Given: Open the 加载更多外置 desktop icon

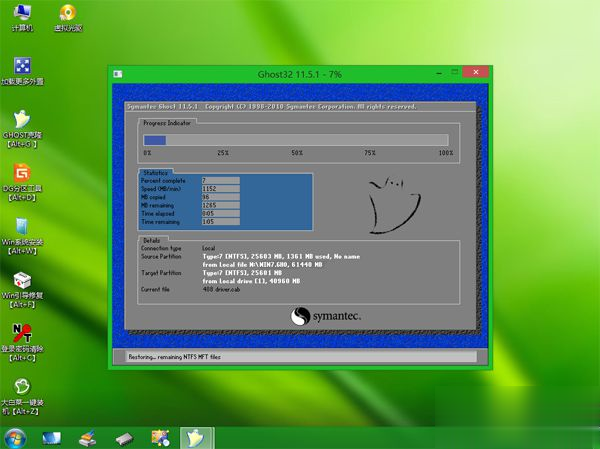Looking at the screenshot, I should click(21, 67).
